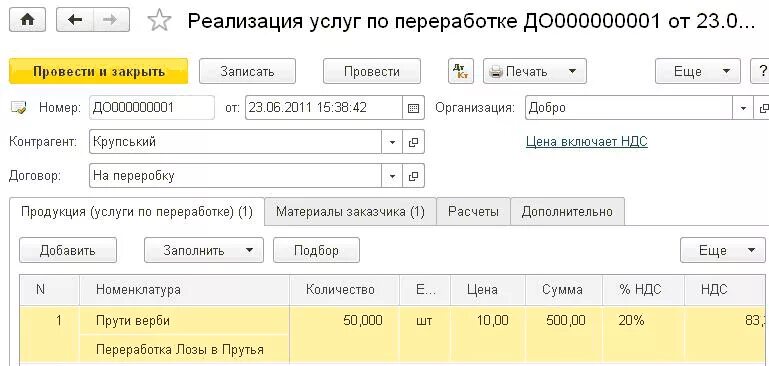Open the Заполнить dropdown button

204,250
